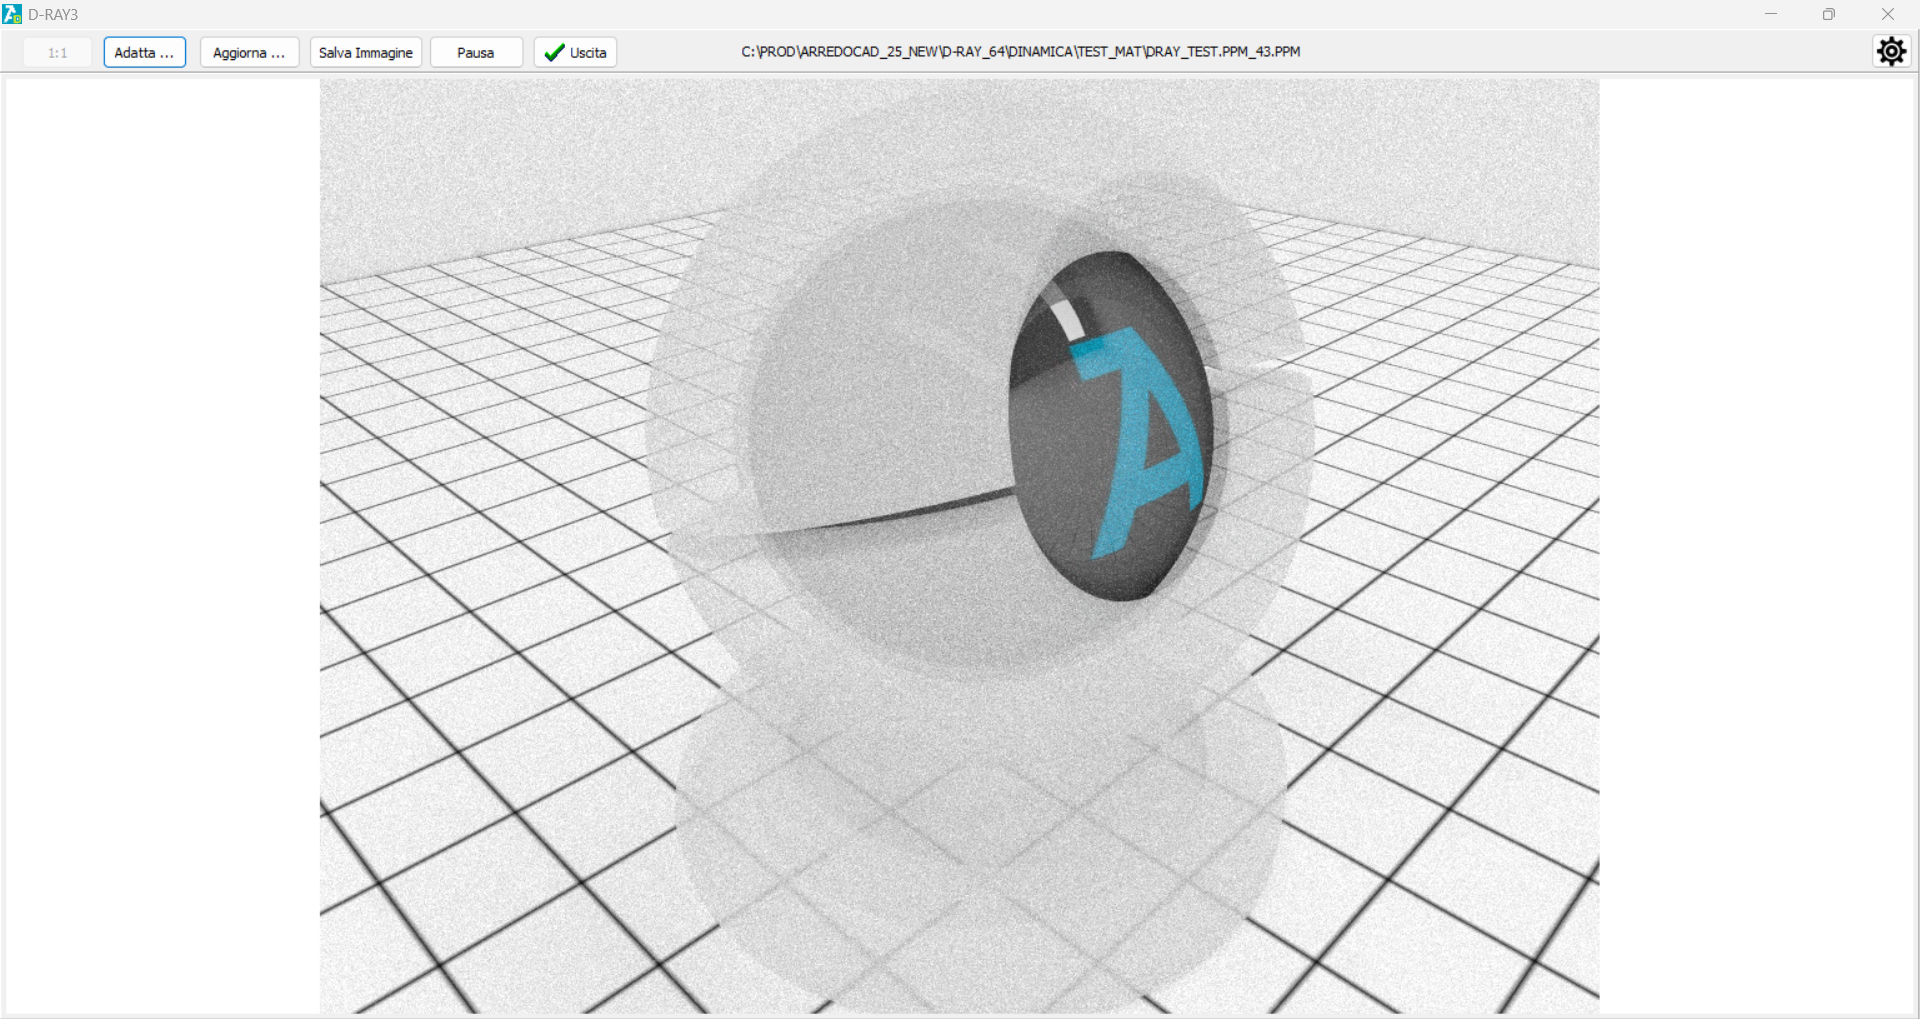Image resolution: width=1920 pixels, height=1019 pixels.
Task: Click the Adatta ... button
Action: click(x=145, y=52)
